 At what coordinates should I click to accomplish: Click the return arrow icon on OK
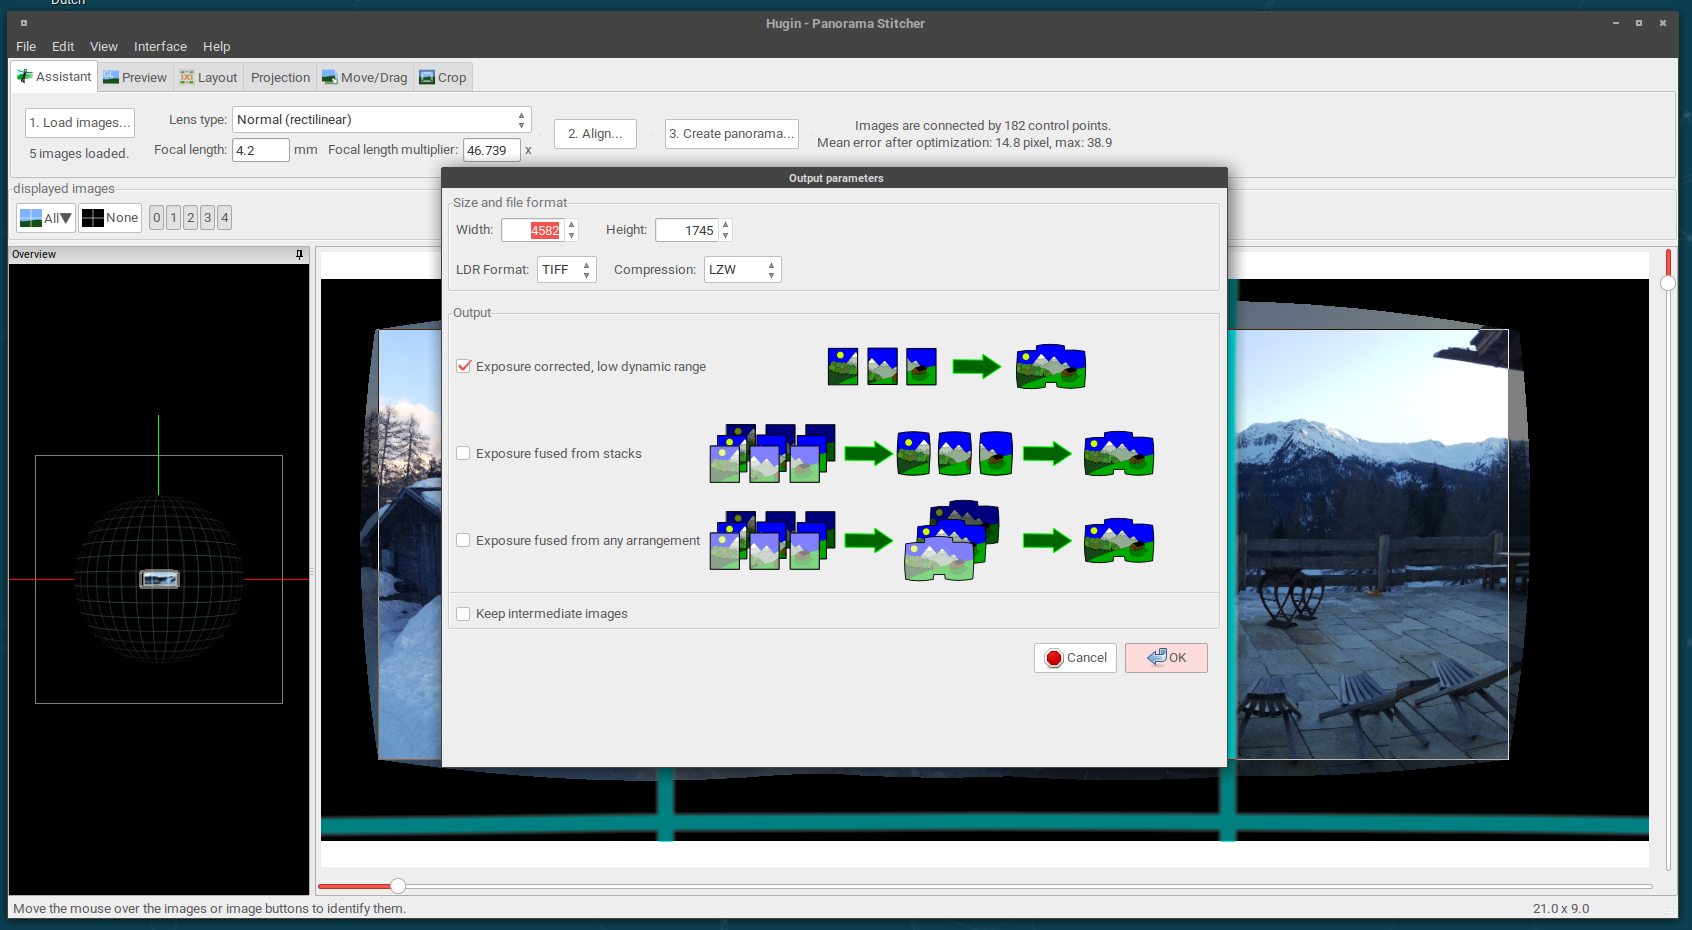[x=1157, y=657]
